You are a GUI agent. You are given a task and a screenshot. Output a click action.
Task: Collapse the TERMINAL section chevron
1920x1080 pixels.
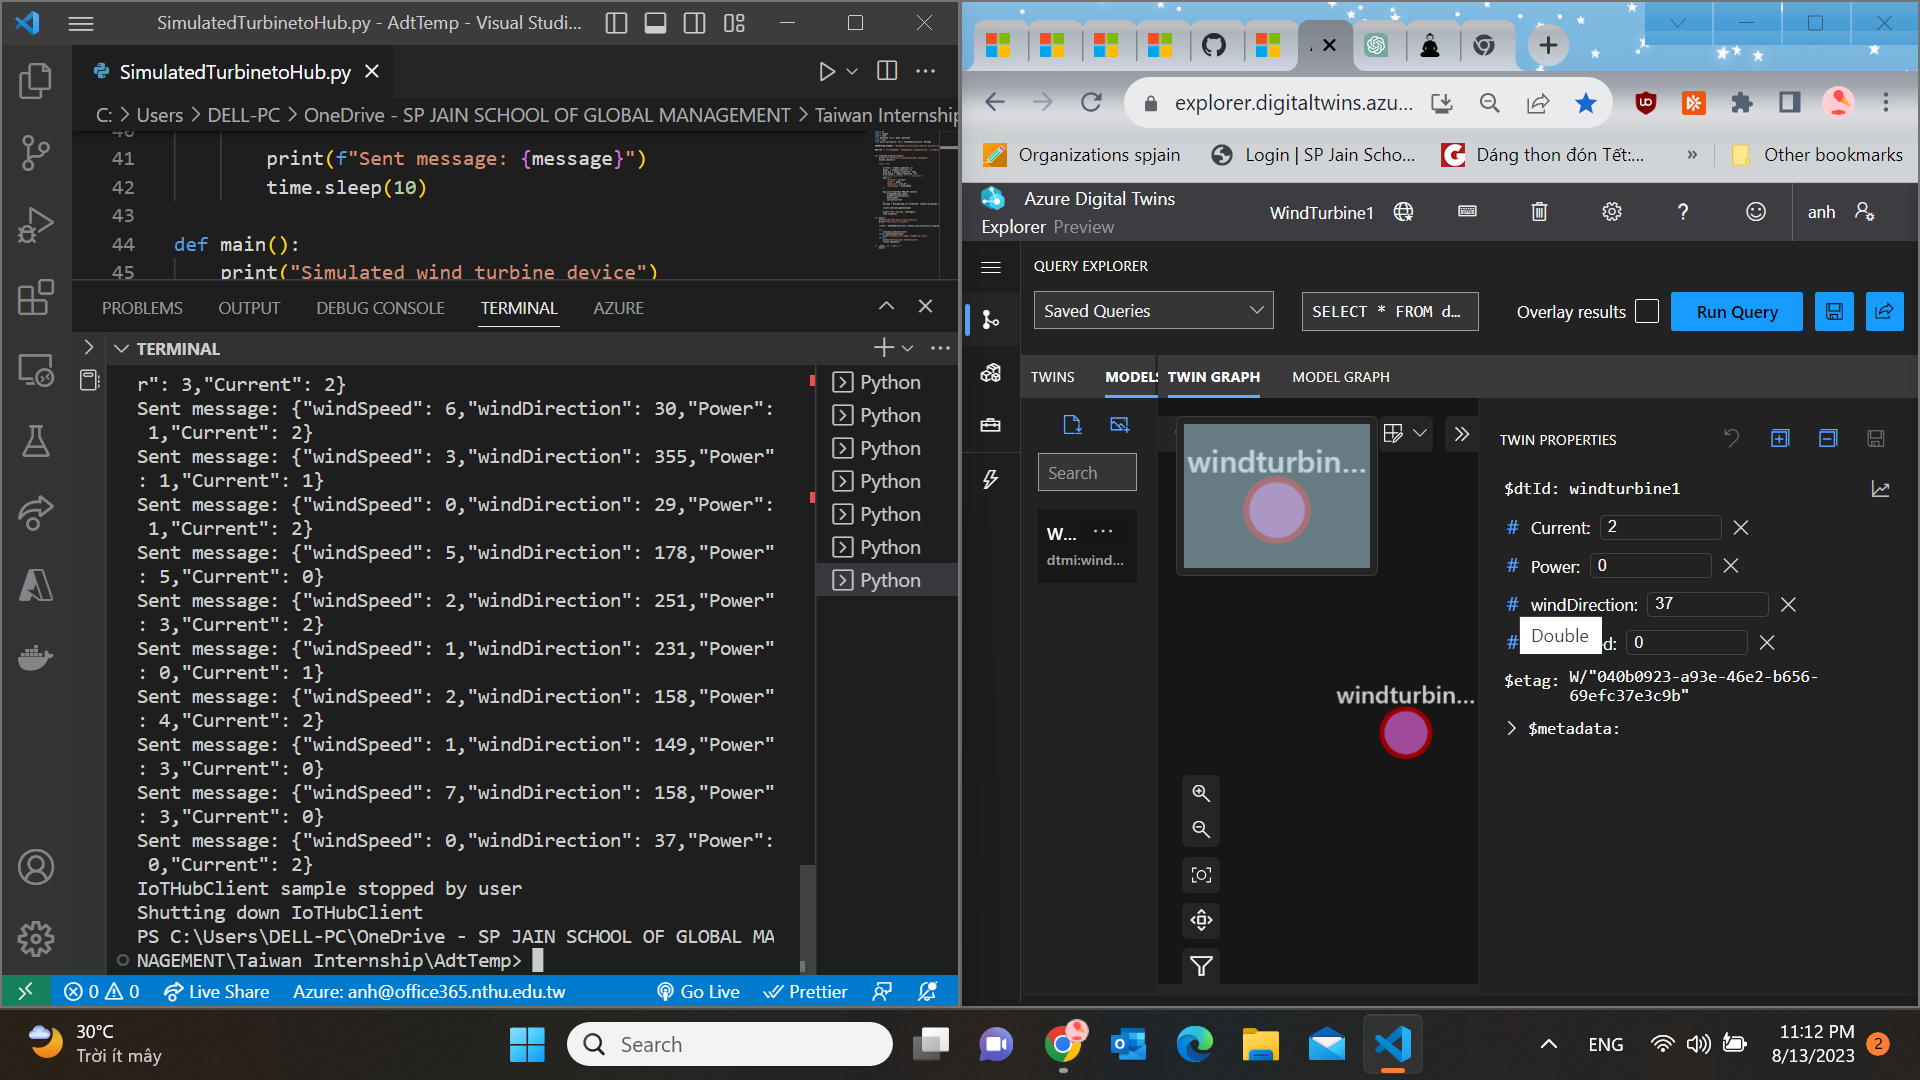point(122,349)
